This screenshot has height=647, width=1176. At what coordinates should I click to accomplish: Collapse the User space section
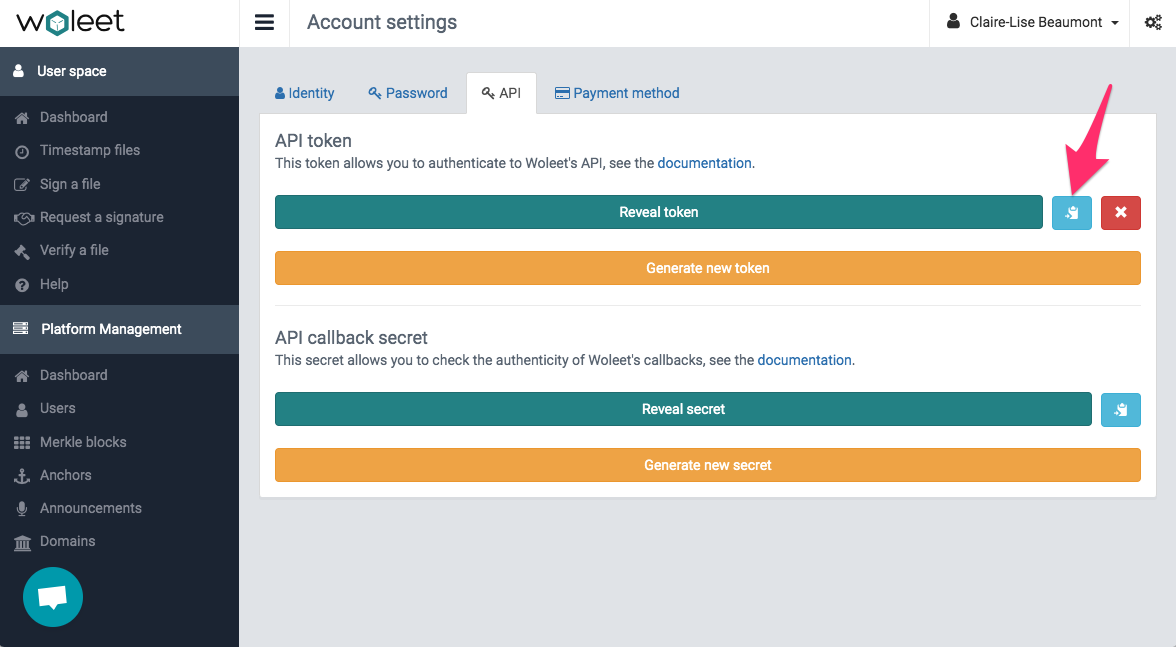pos(72,71)
